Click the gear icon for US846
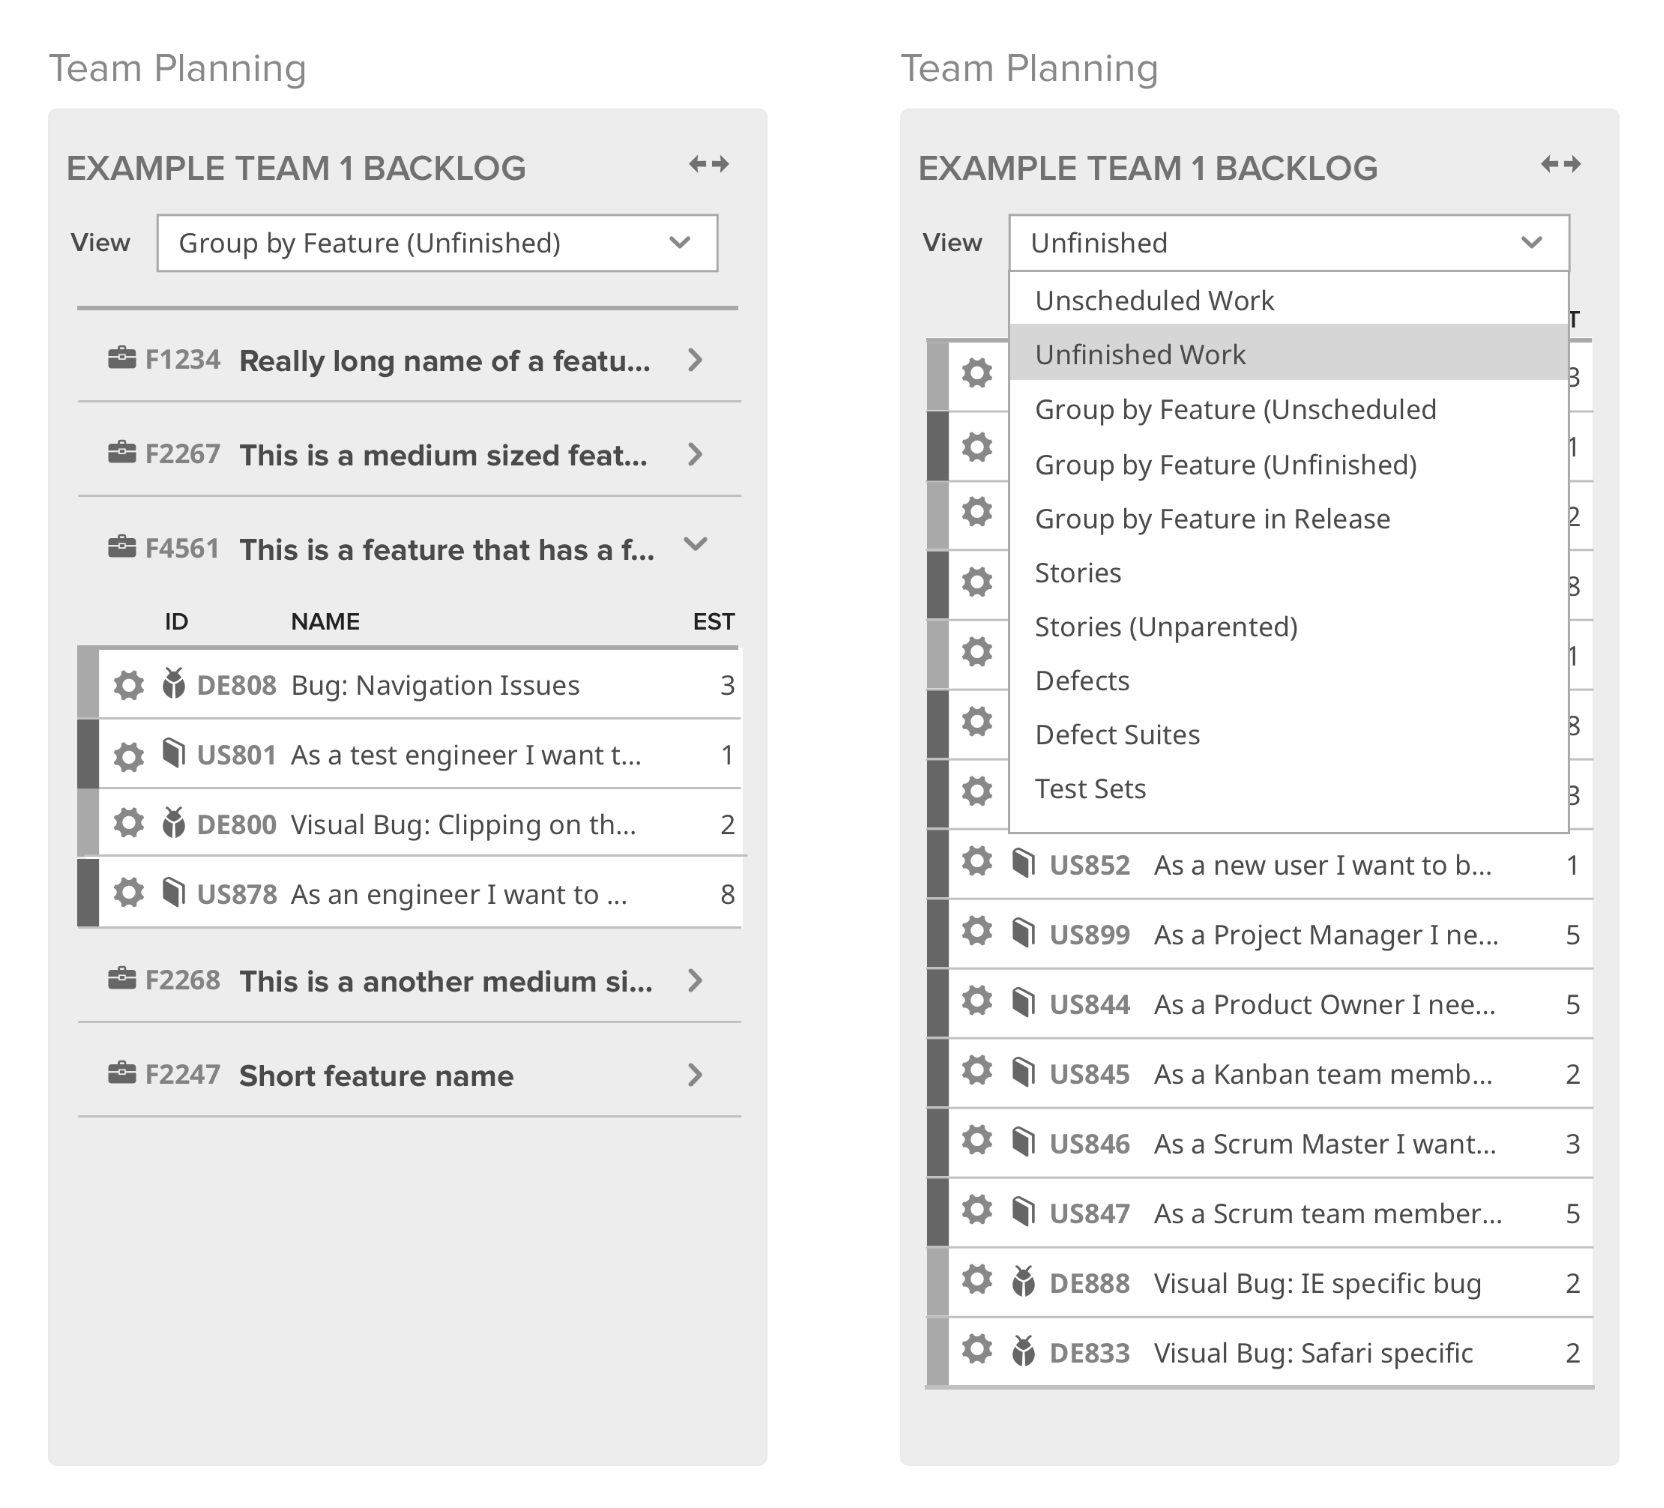The width and height of the screenshot is (1664, 1508). (x=976, y=1141)
